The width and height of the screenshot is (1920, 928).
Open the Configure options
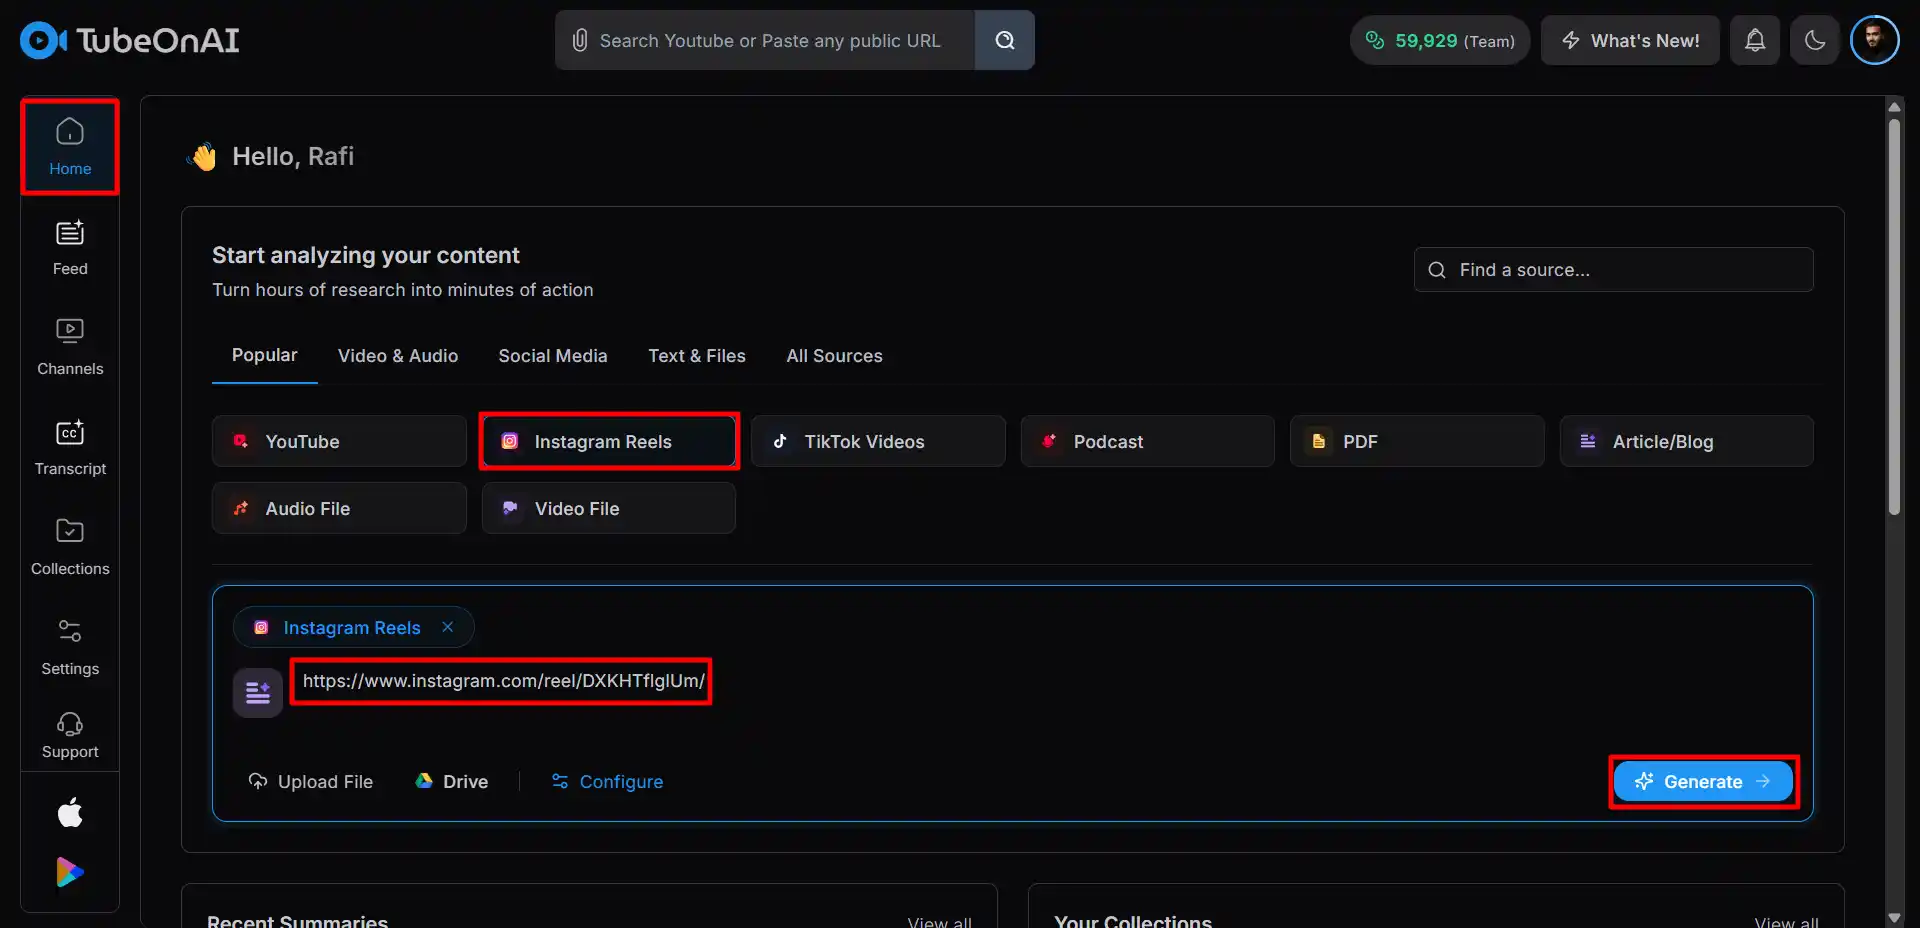point(607,782)
